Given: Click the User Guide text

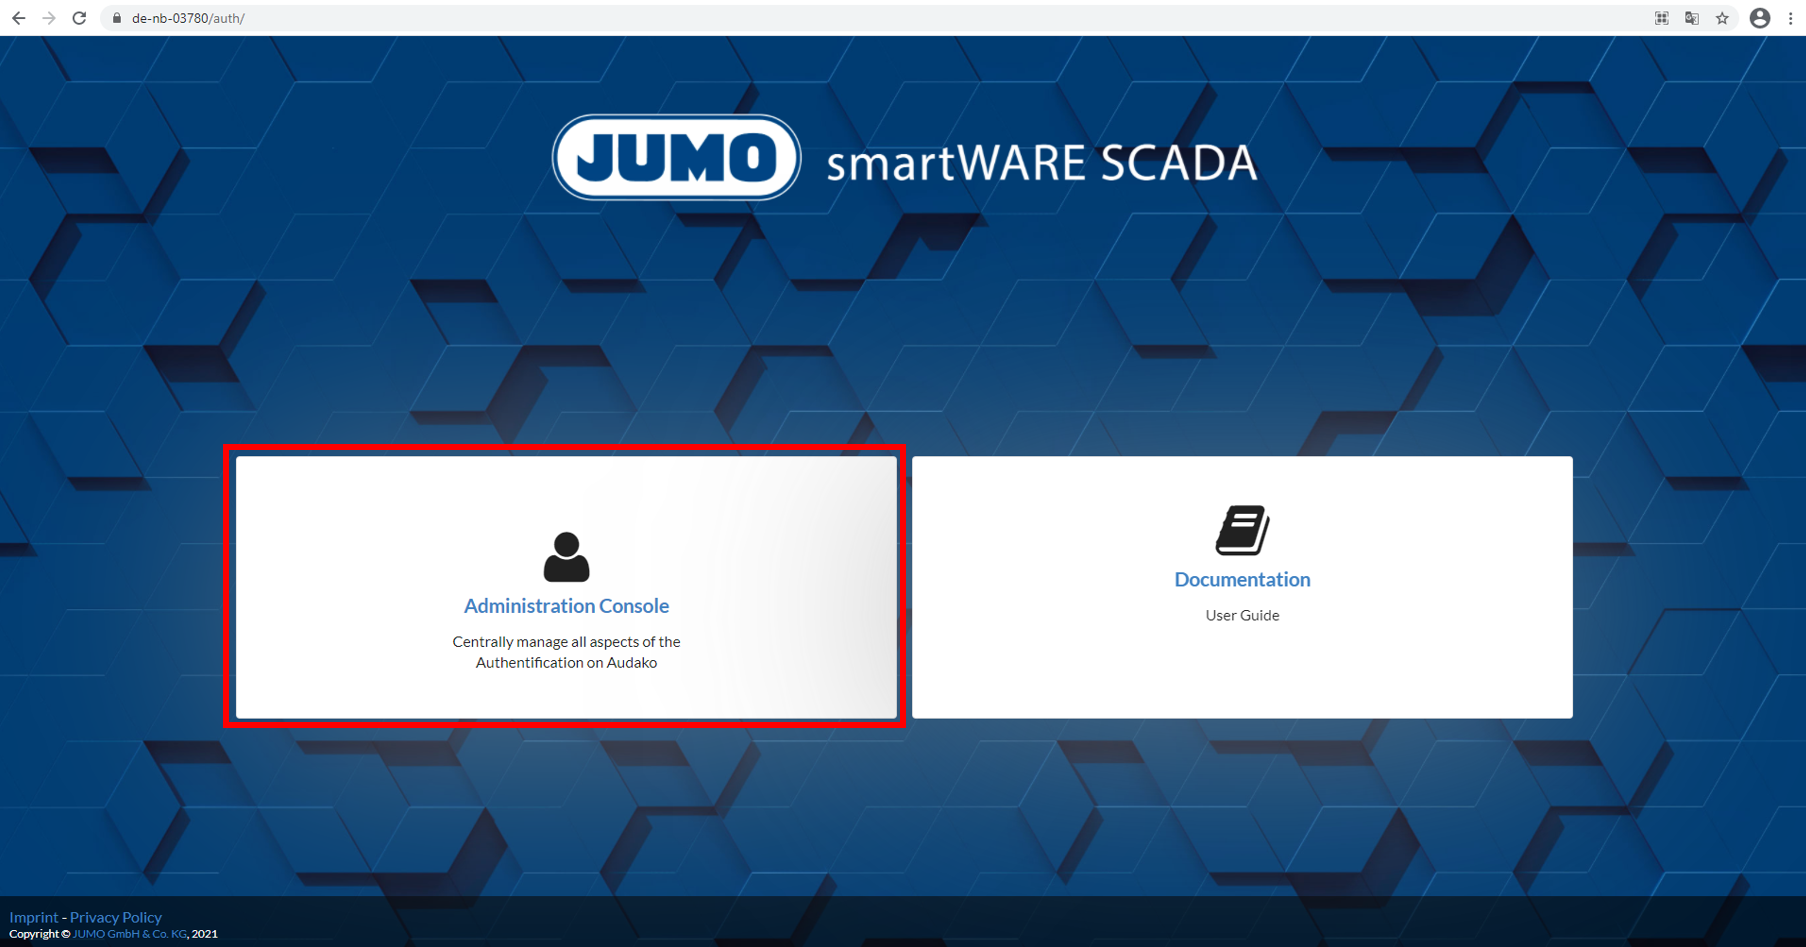Looking at the screenshot, I should 1242,616.
